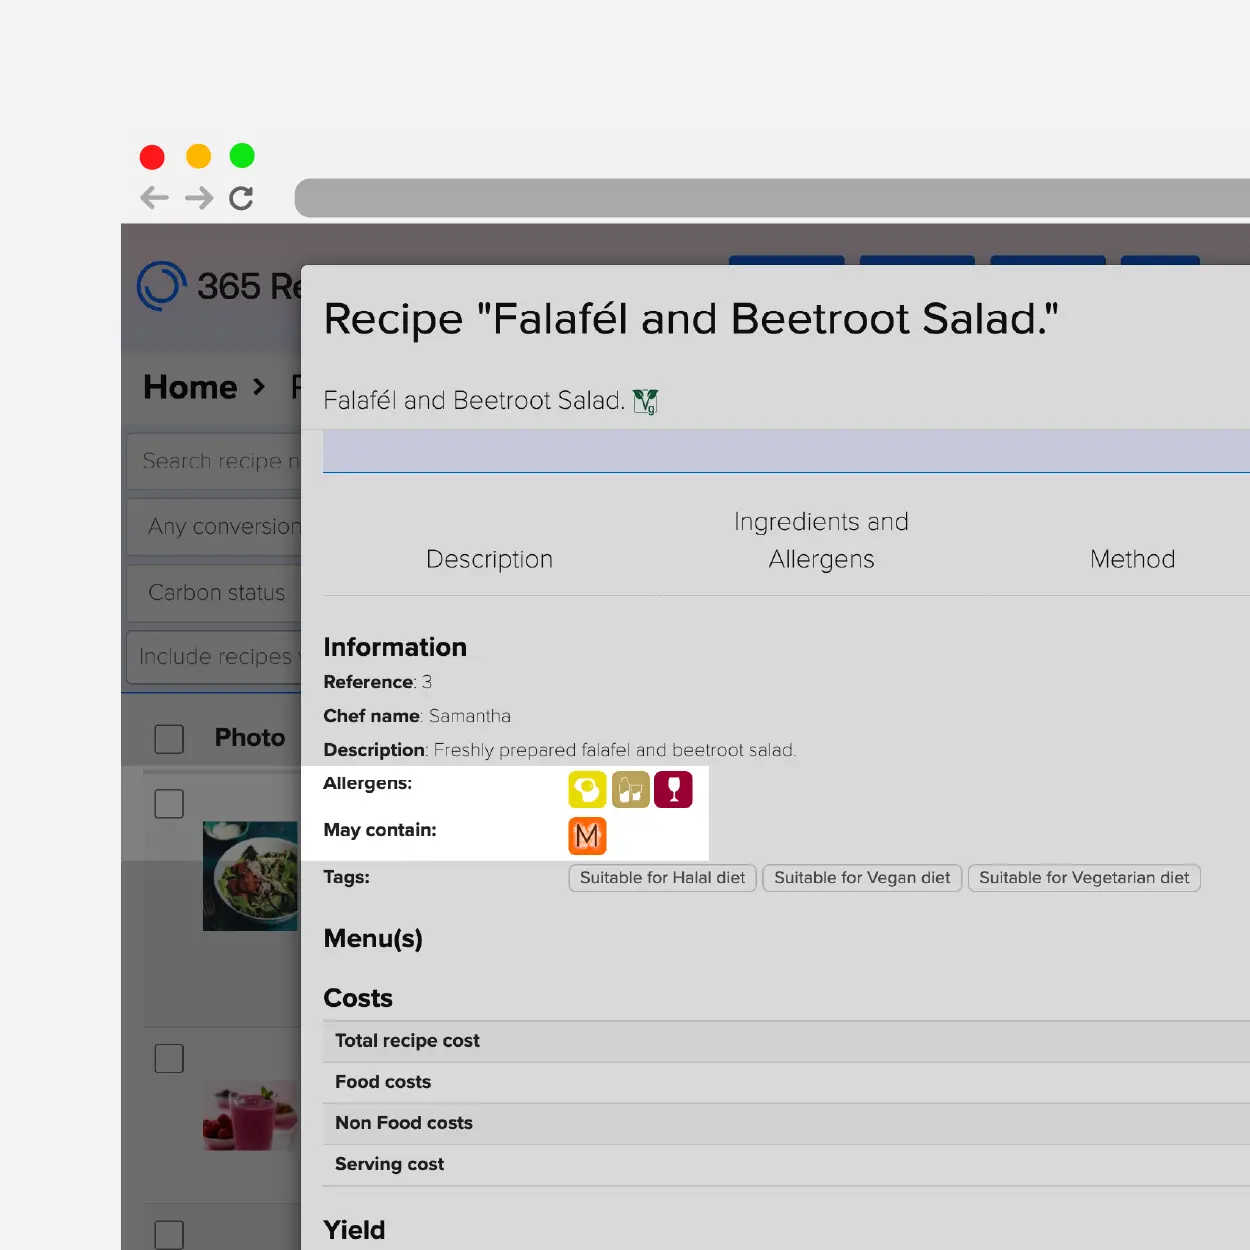Click the Photo column header
The height and width of the screenshot is (1250, 1250).
pyautogui.click(x=250, y=738)
